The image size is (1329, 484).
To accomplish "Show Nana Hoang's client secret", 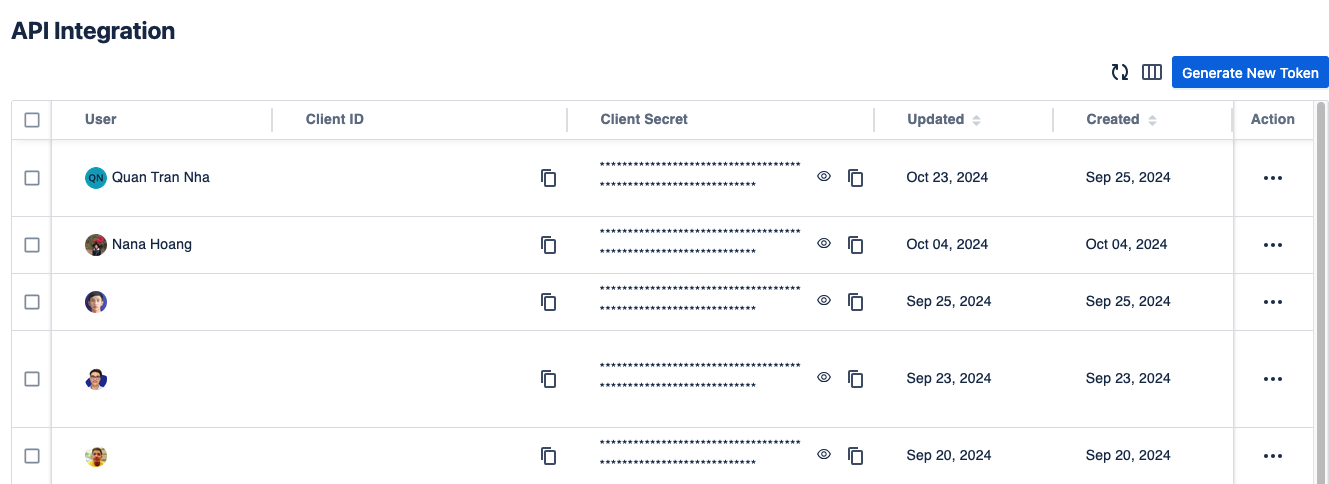I will (x=824, y=243).
